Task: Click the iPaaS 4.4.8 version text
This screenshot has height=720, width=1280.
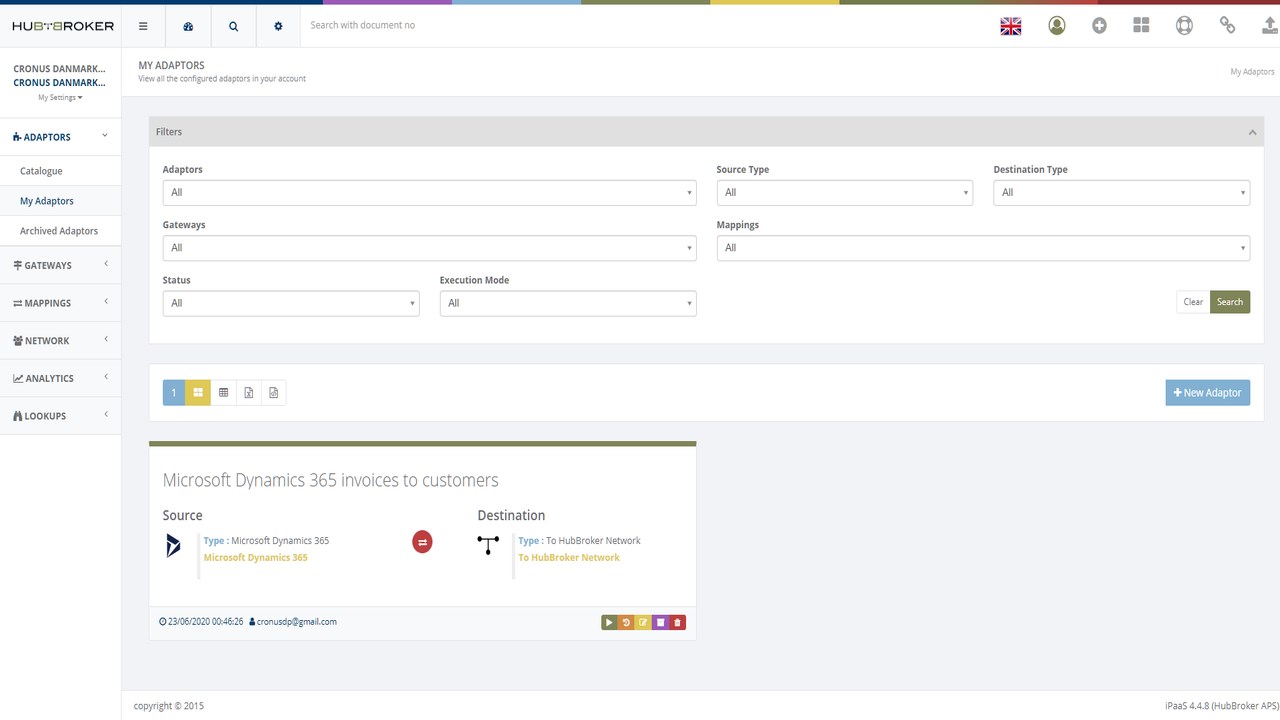Action: point(1222,706)
